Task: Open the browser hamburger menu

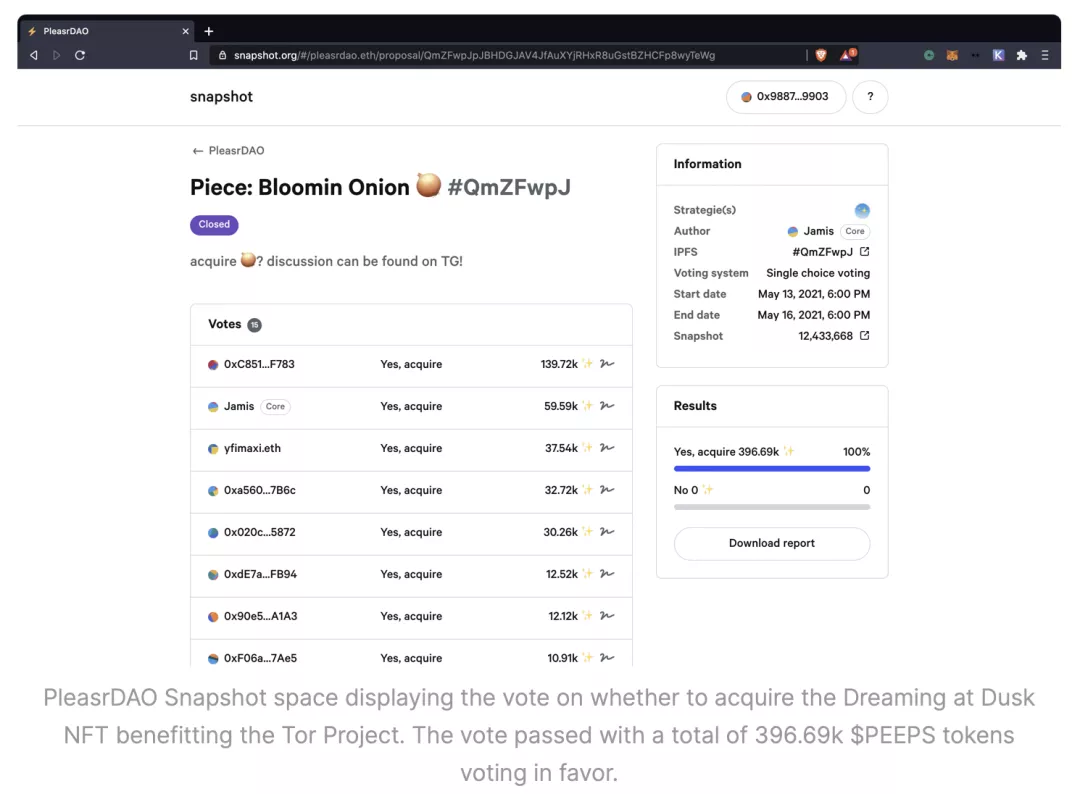Action: [x=1045, y=55]
